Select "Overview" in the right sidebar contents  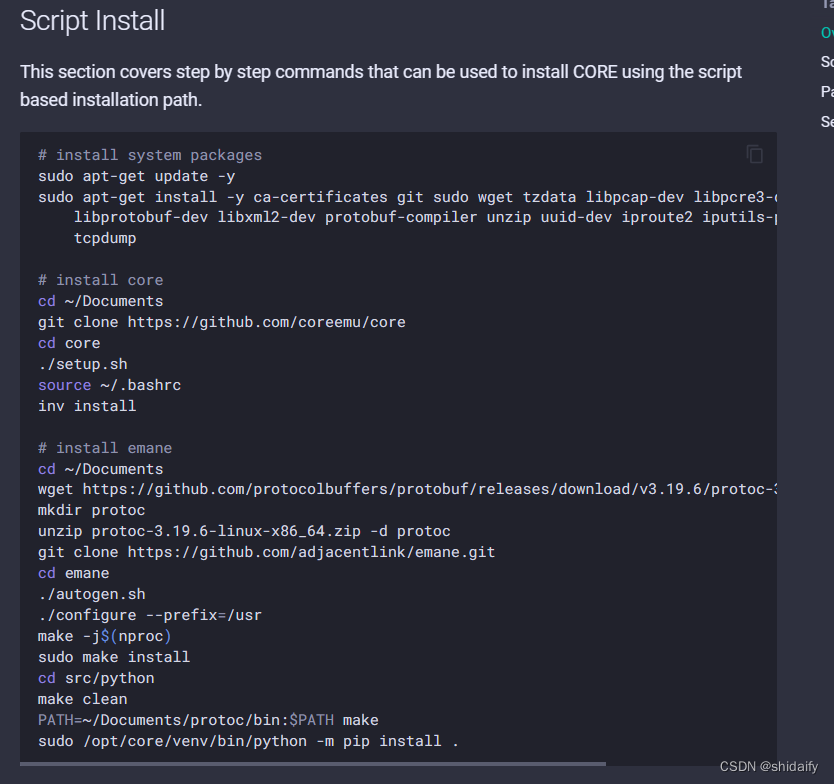[827, 32]
